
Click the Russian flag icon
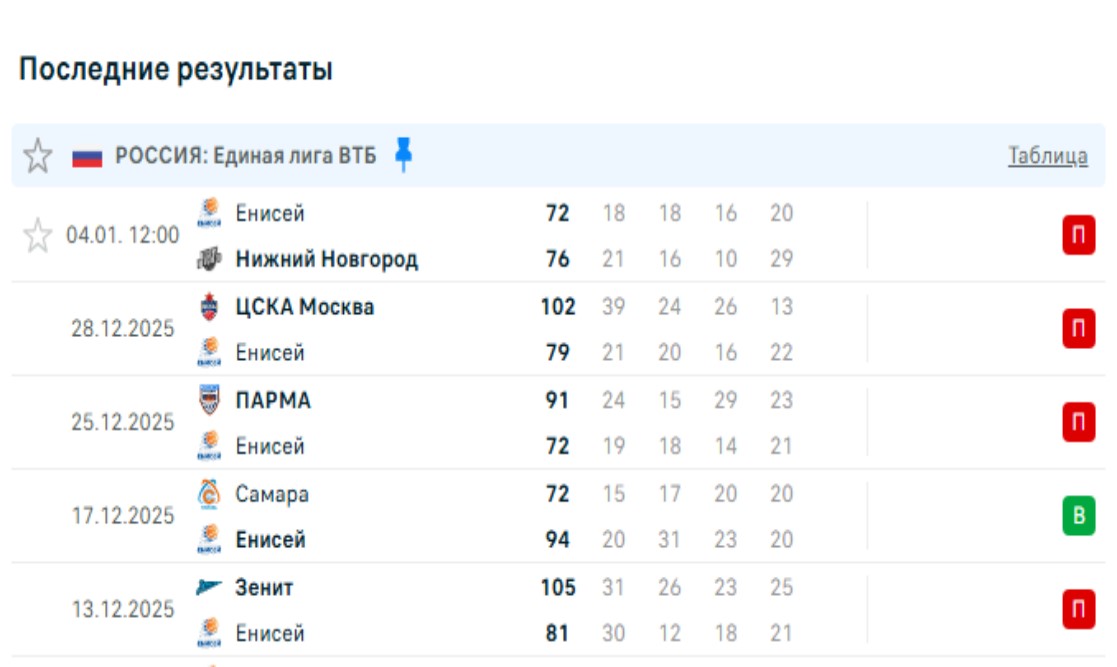87,157
